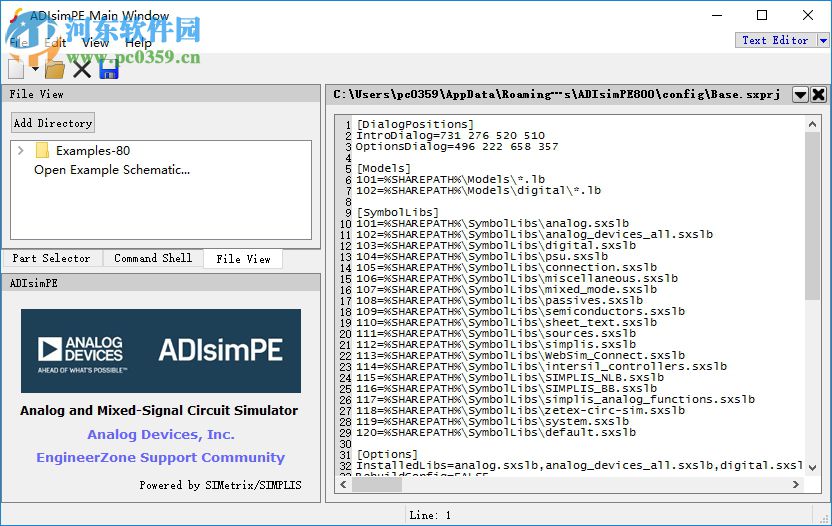The width and height of the screenshot is (832, 526).
Task: Click the [SymbolLibs] section line
Action: click(x=397, y=212)
